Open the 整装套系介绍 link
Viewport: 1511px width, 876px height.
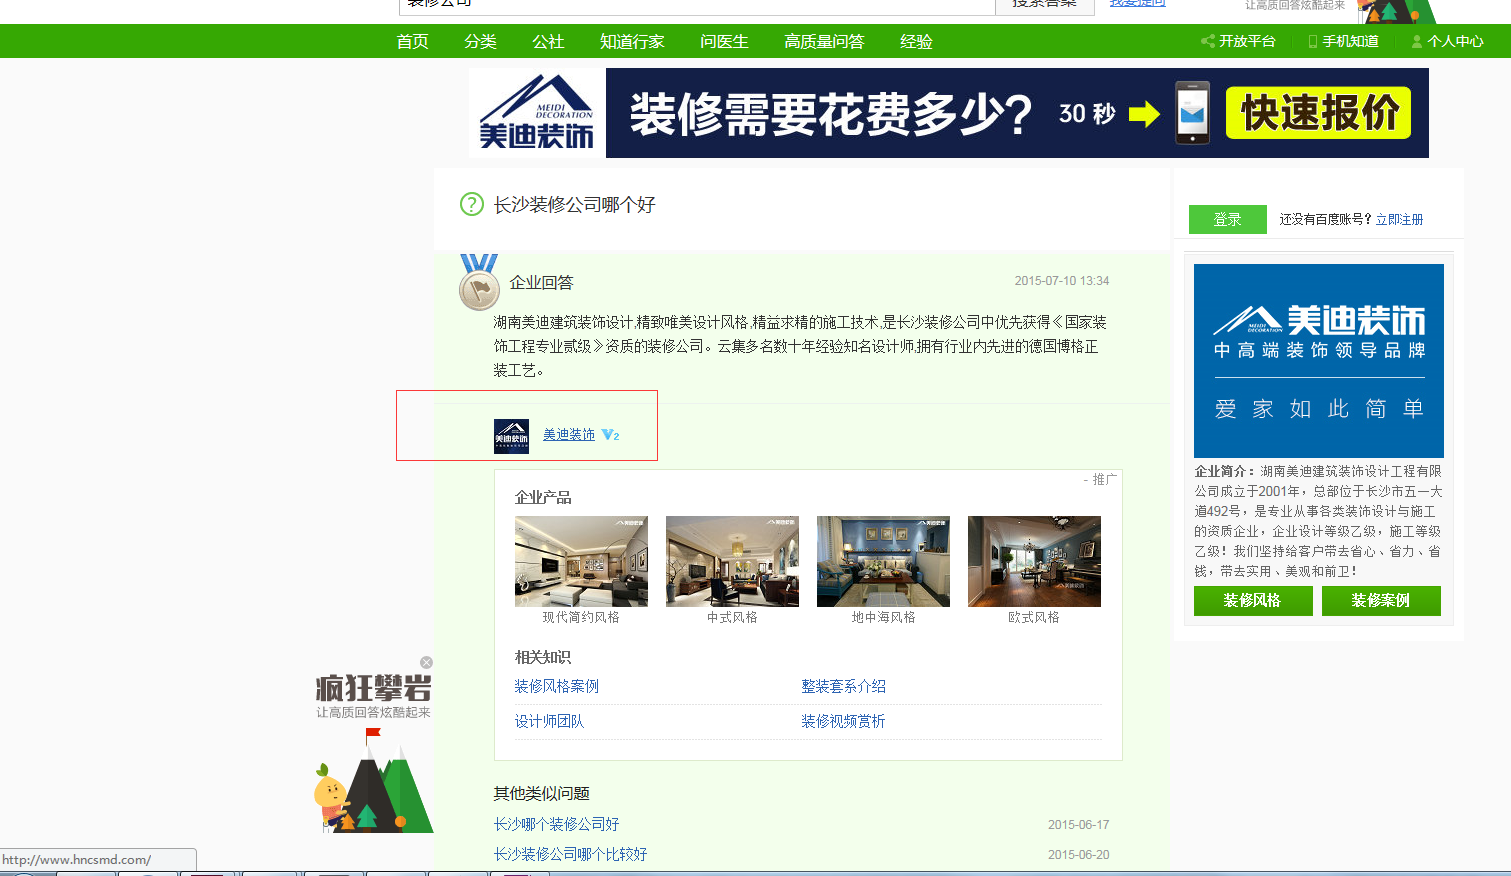point(843,686)
